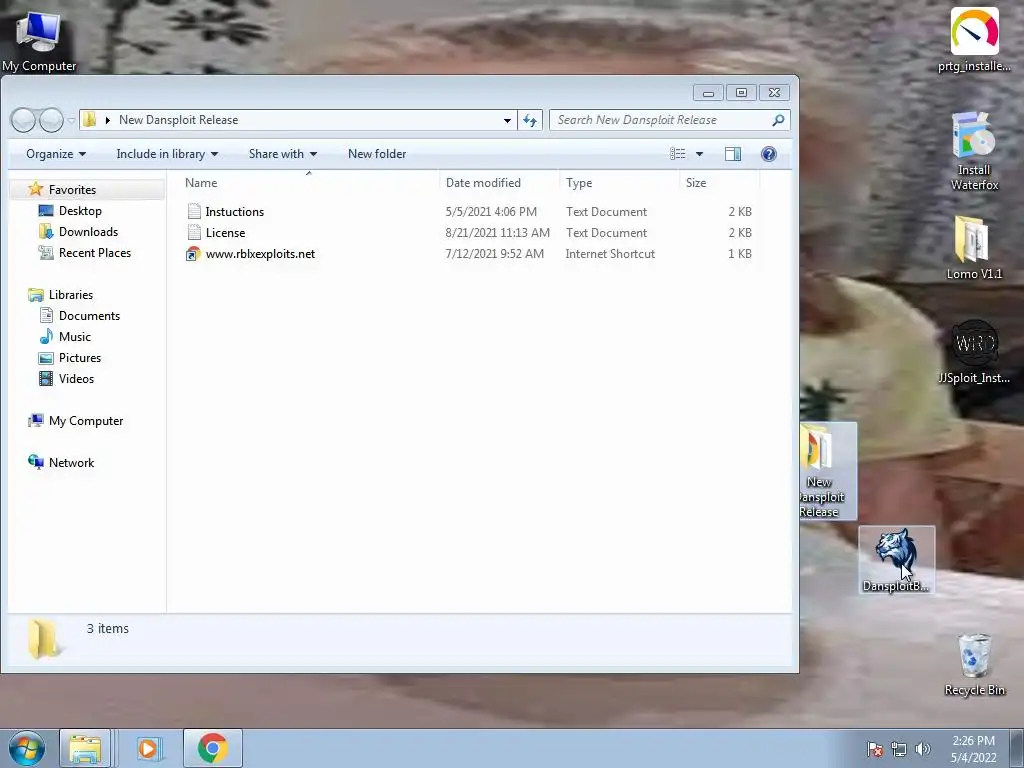
Task: Open the Organize dropdown menu
Action: point(56,154)
